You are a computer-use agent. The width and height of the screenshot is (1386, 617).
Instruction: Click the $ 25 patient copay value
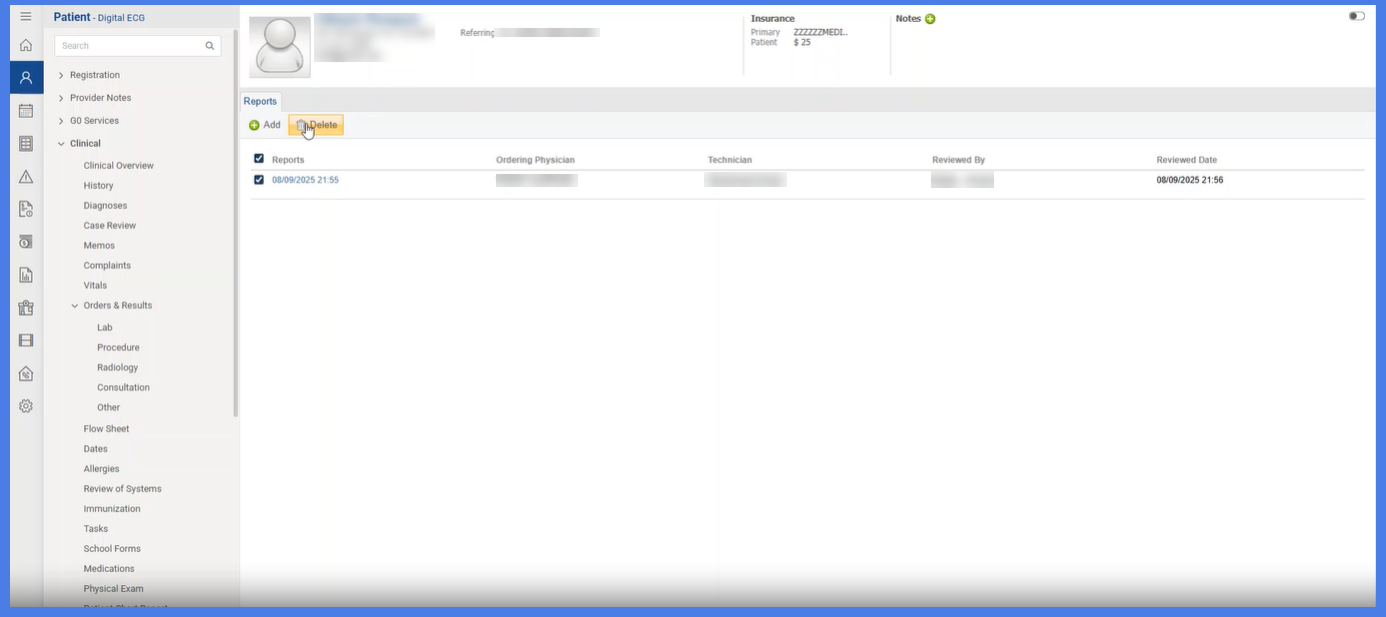(802, 43)
